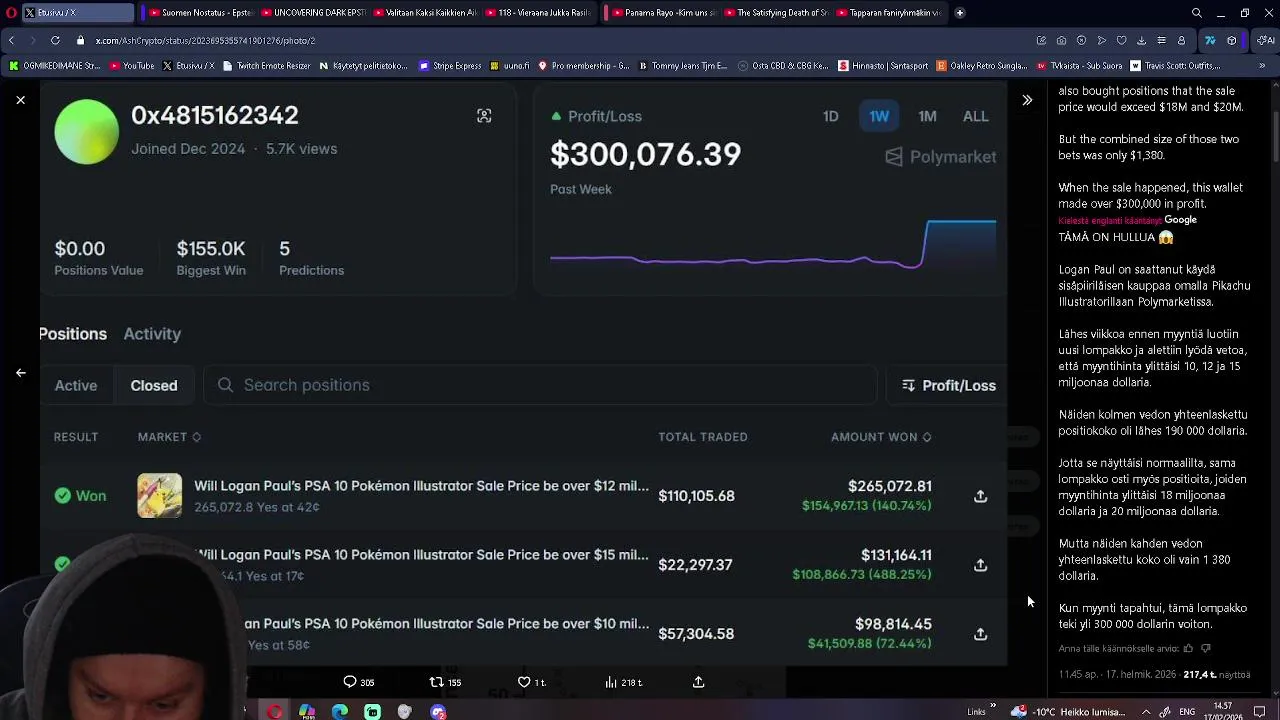
Task: Click the TOTAL TRADED column header
Action: pyautogui.click(x=703, y=437)
